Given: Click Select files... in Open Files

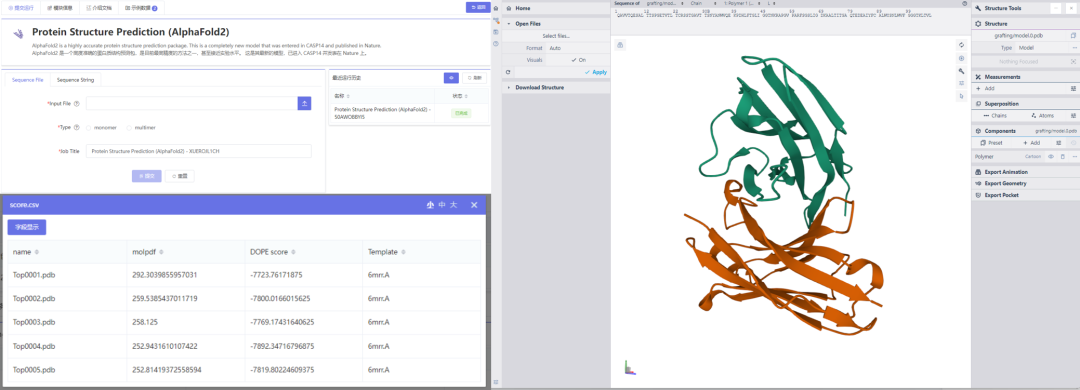Looking at the screenshot, I should click(x=556, y=36).
